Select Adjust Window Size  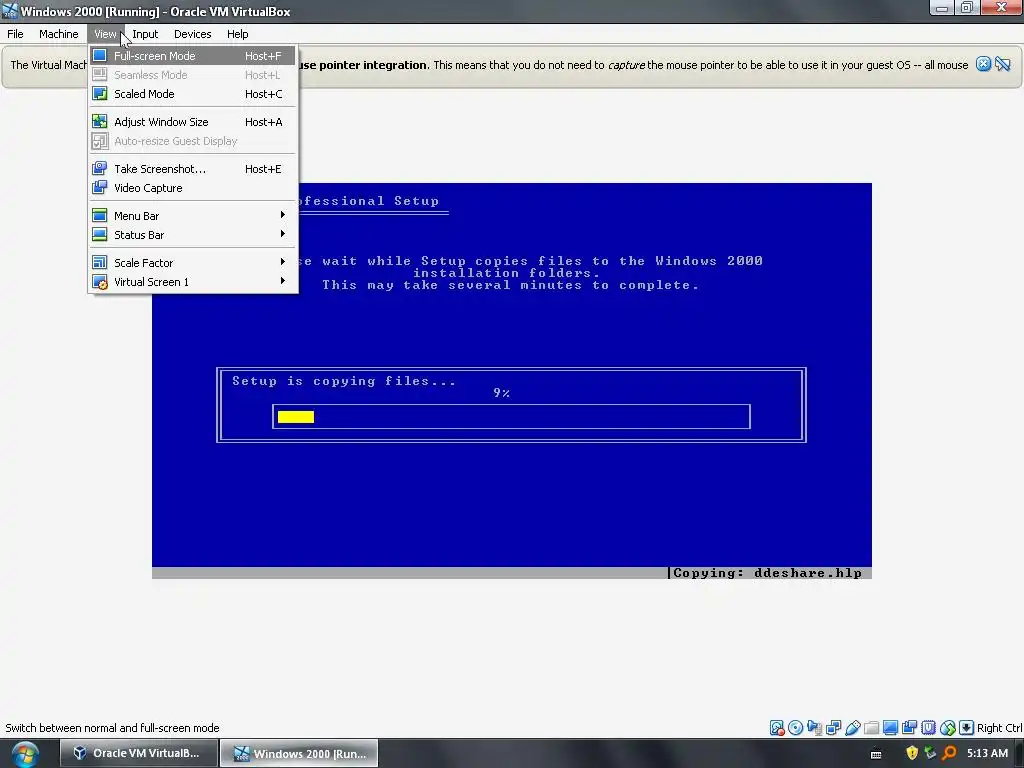(x=193, y=122)
